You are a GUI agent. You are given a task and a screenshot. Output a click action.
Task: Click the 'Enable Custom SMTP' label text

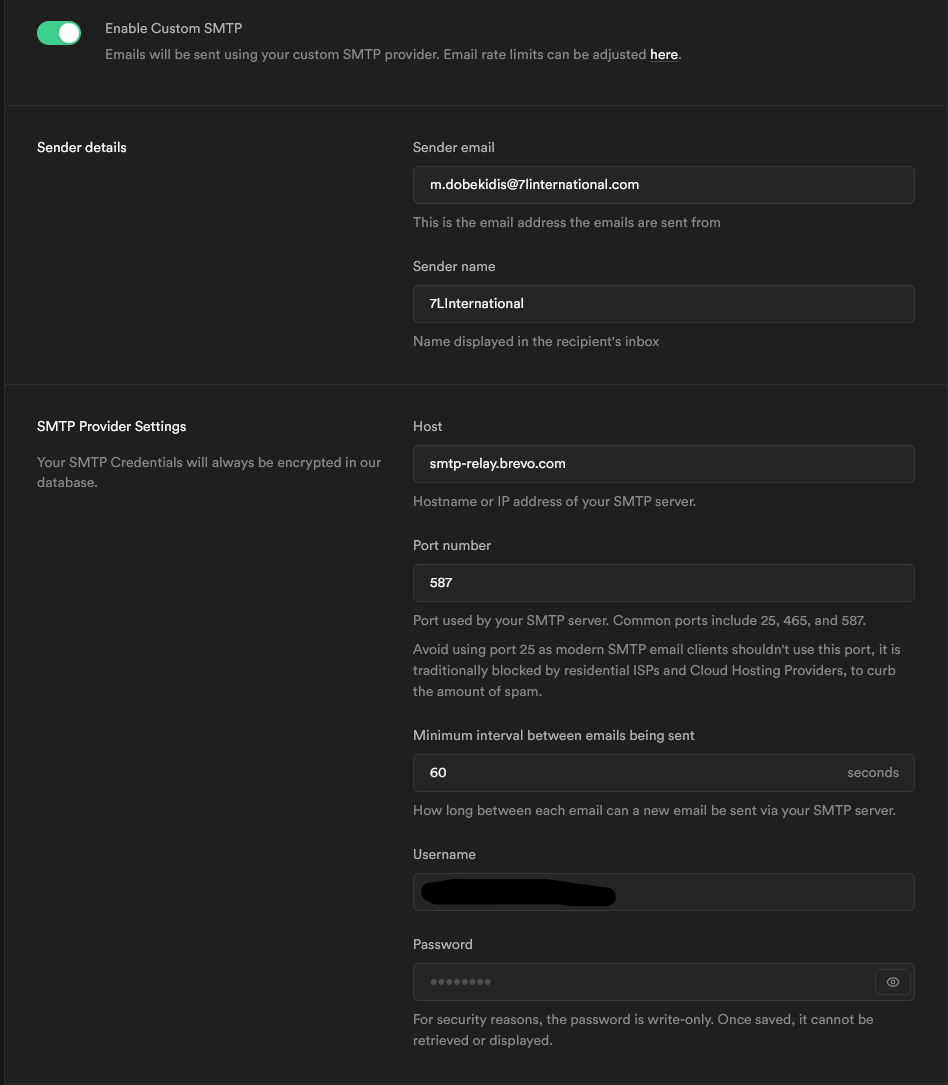click(x=173, y=28)
